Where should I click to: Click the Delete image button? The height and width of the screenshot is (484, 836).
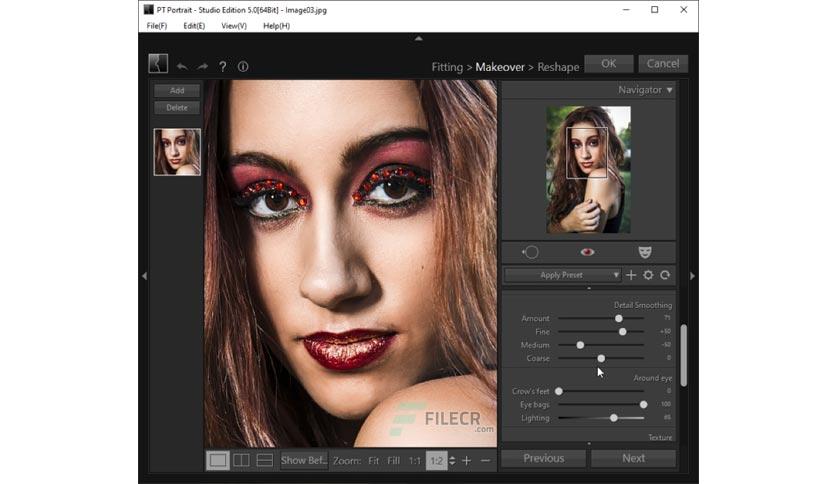[177, 108]
